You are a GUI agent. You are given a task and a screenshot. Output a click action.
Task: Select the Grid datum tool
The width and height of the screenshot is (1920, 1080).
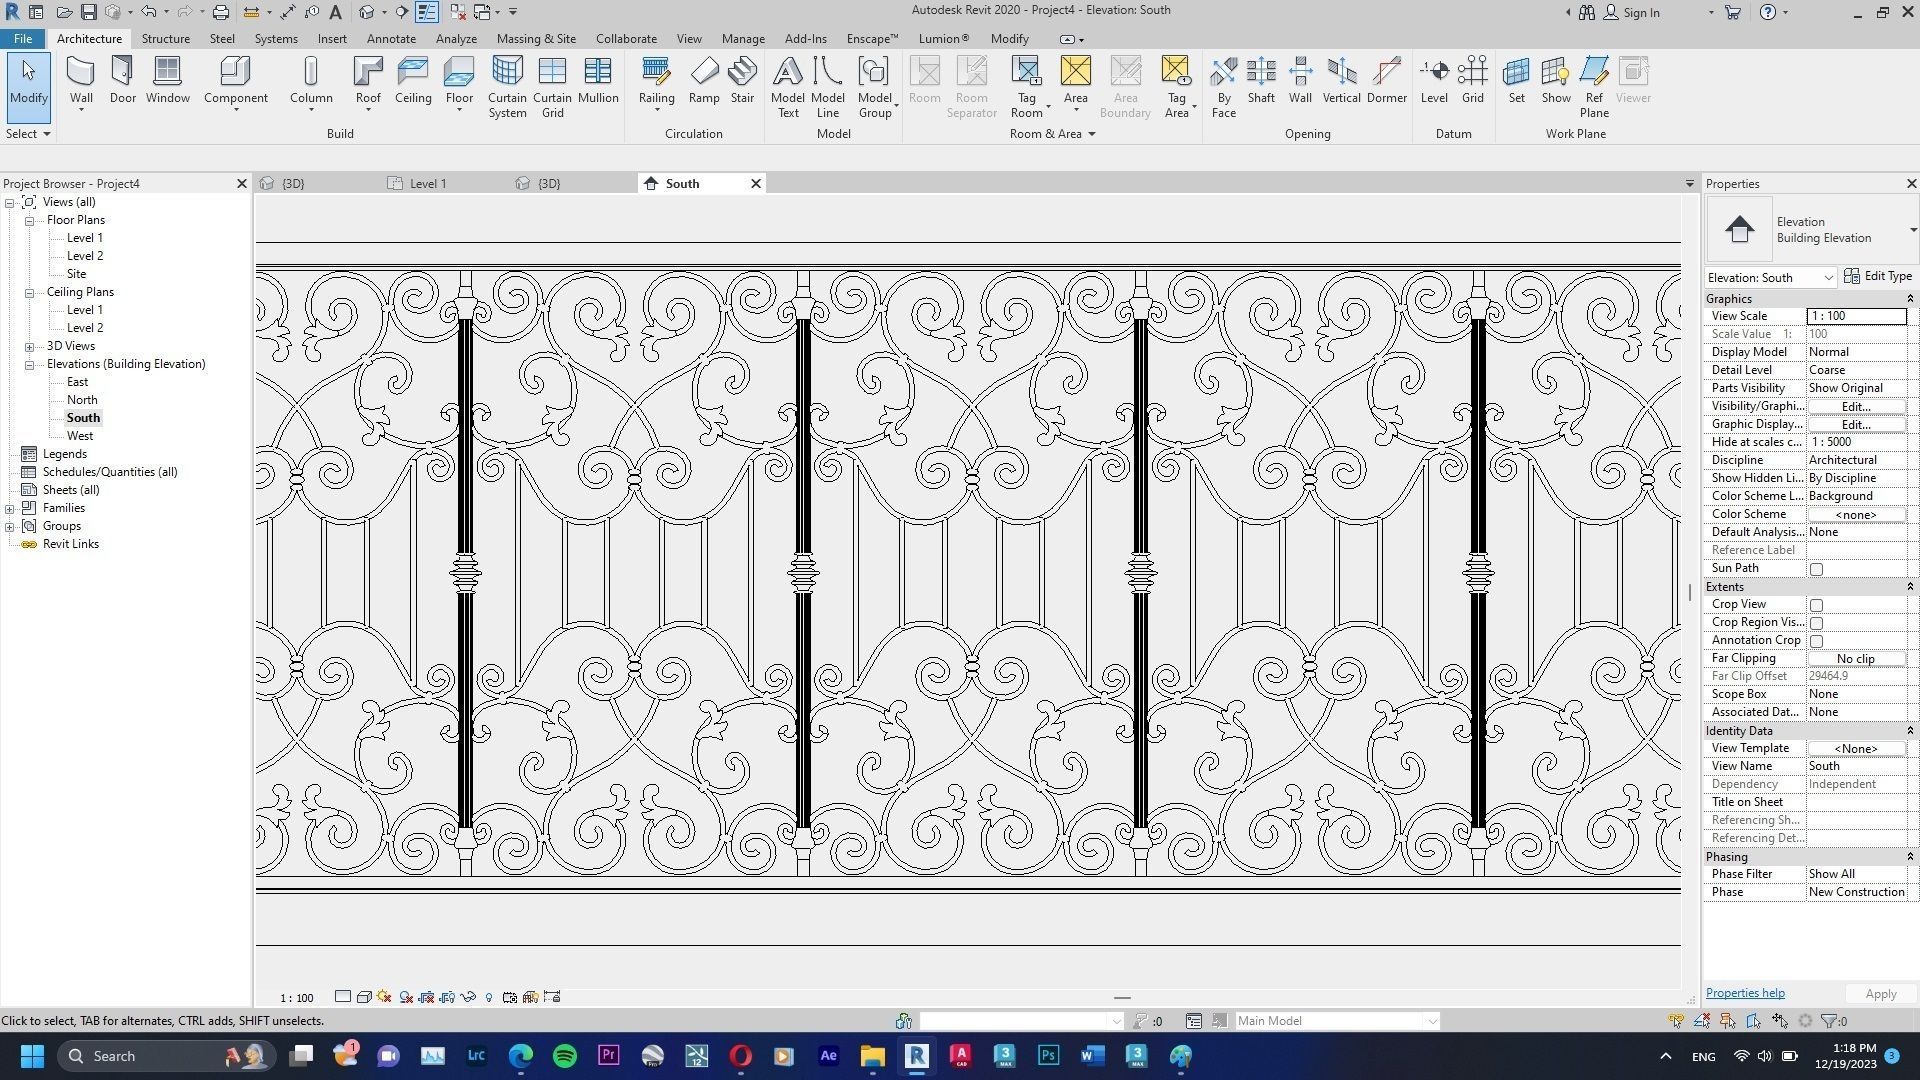(1473, 81)
